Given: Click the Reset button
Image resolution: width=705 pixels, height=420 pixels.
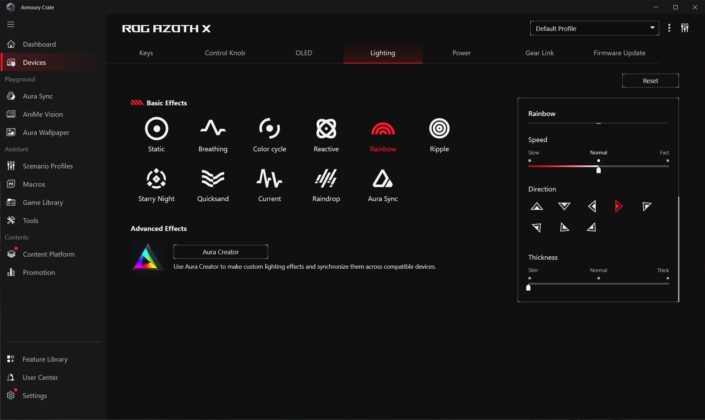Looking at the screenshot, I should (x=650, y=81).
